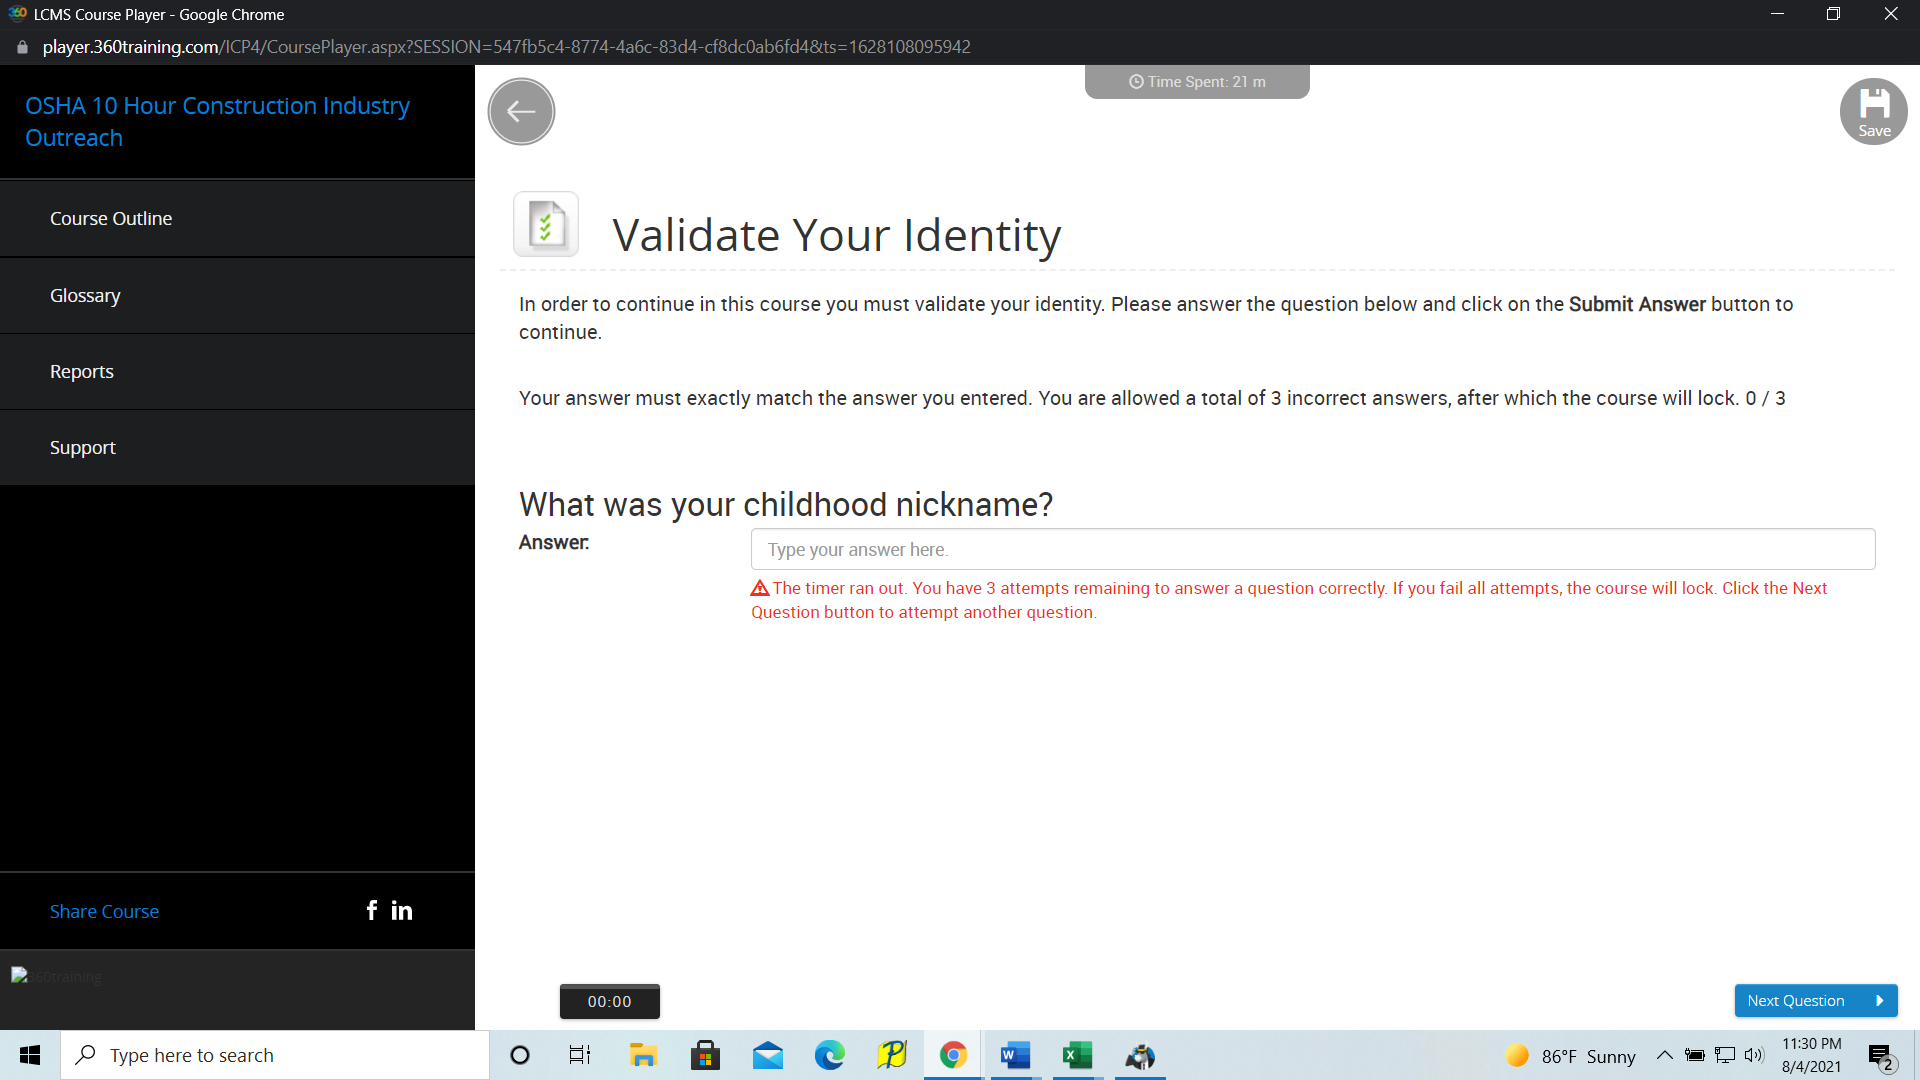1920x1080 pixels.
Task: Share course on Facebook icon
Action: click(372, 910)
